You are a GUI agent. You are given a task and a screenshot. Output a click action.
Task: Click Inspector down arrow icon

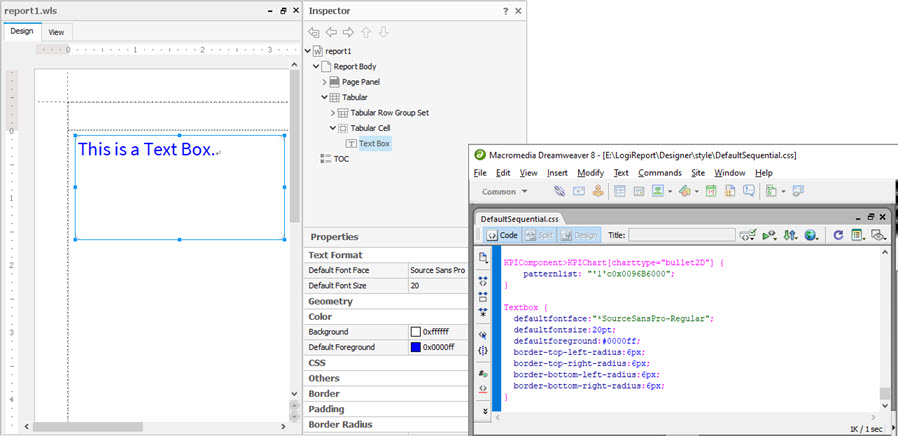(x=384, y=33)
